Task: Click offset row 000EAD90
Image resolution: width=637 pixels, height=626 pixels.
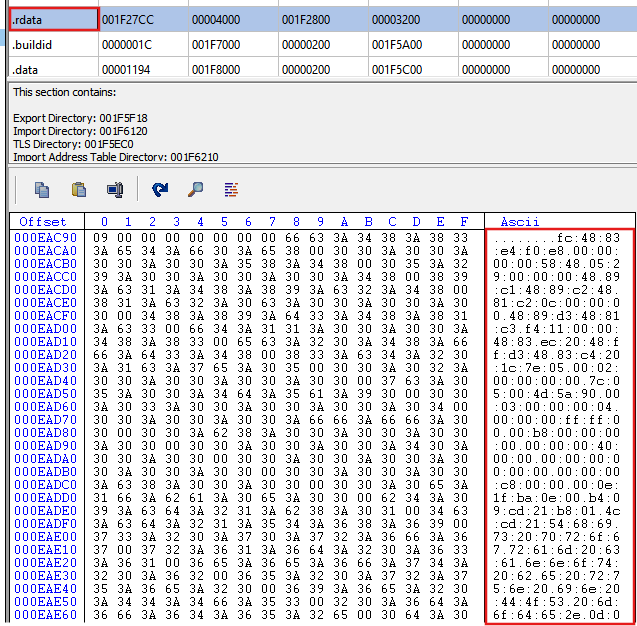Action: tap(46, 446)
